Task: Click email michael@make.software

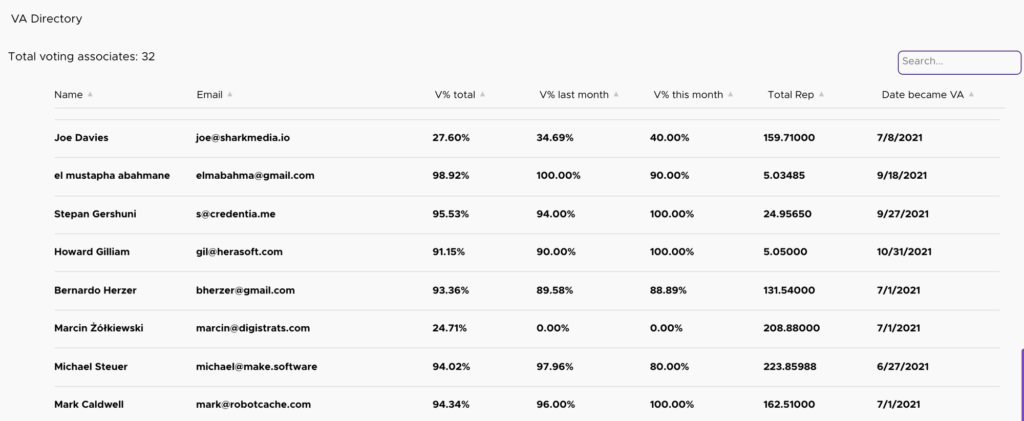Action: tap(256, 367)
